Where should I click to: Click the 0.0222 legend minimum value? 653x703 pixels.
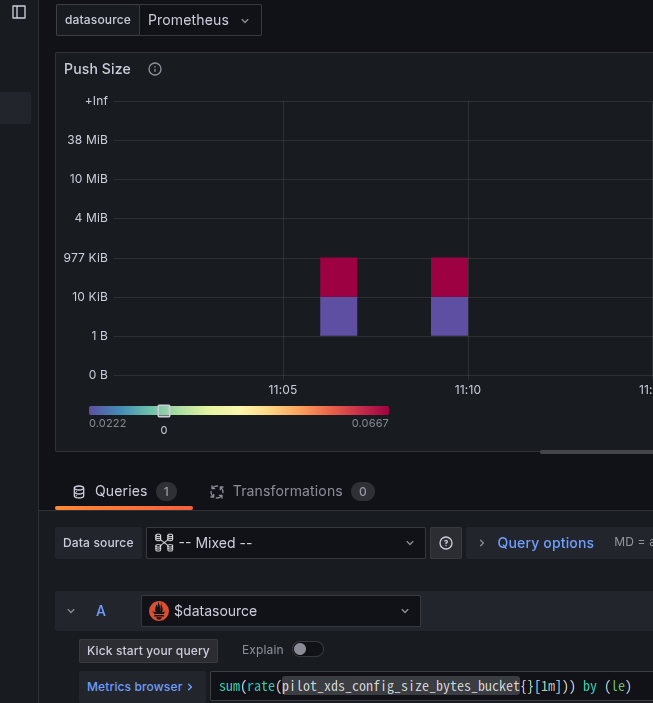pyautogui.click(x=108, y=423)
